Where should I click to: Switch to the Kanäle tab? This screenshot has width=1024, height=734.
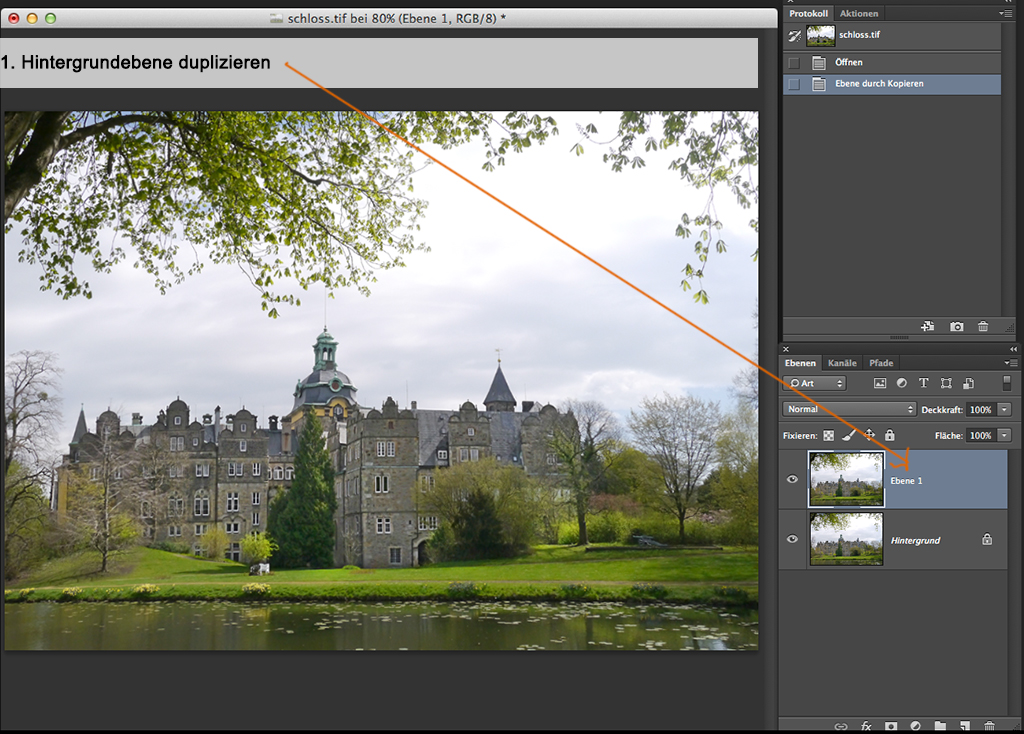point(842,363)
